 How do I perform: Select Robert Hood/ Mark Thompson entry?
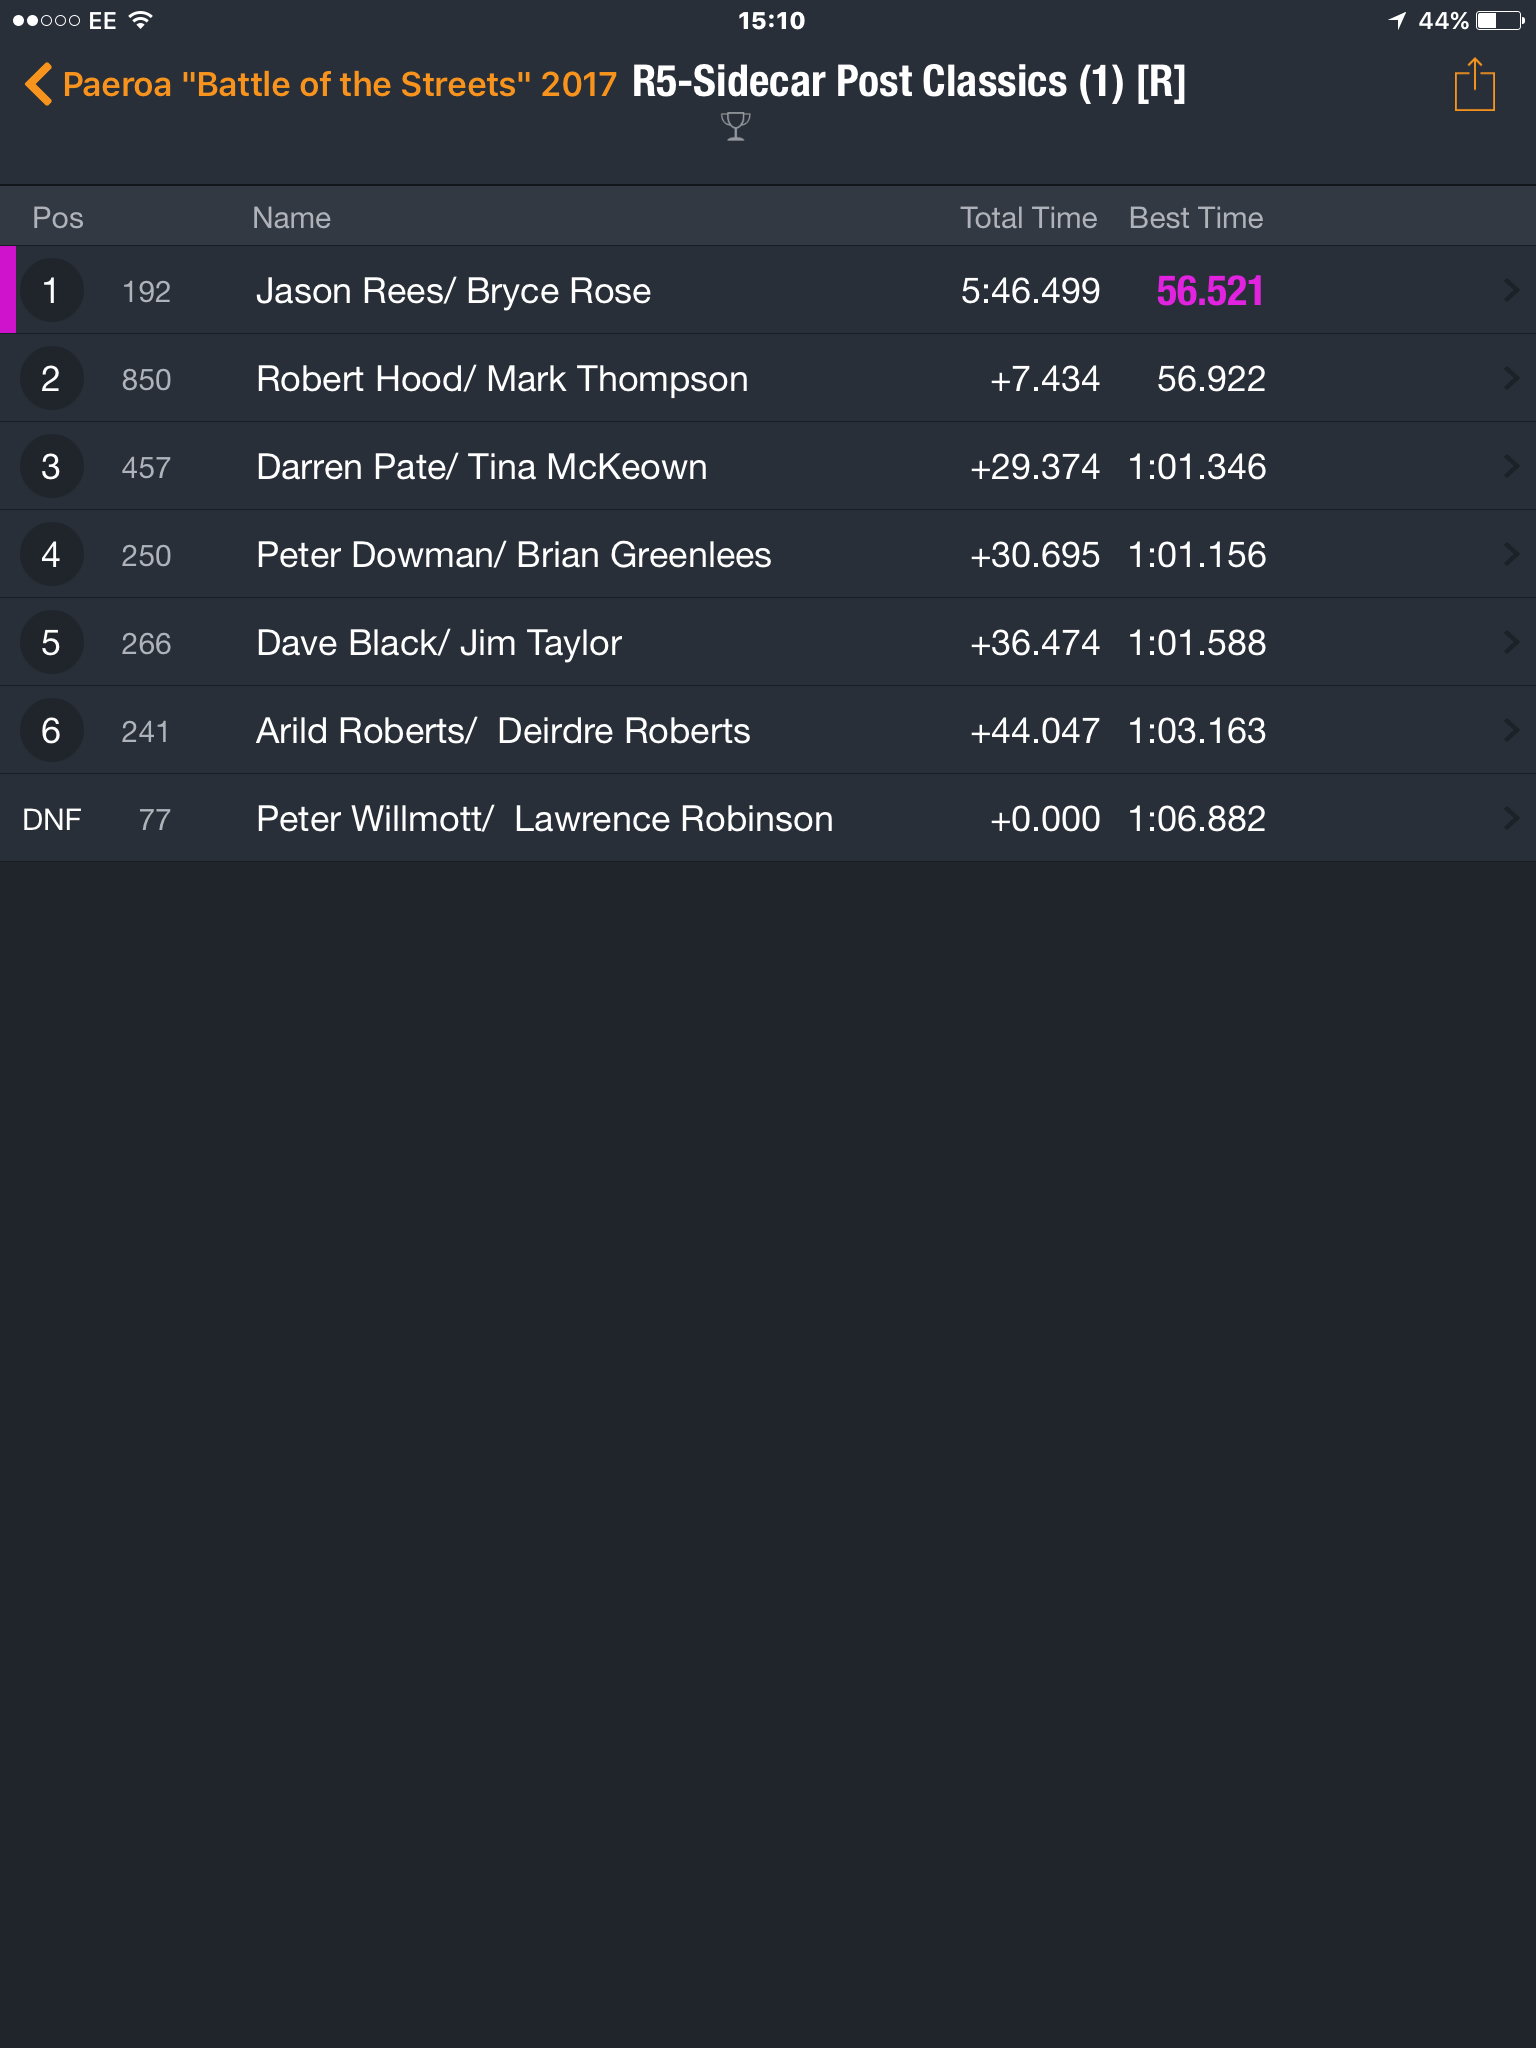pyautogui.click(x=768, y=379)
